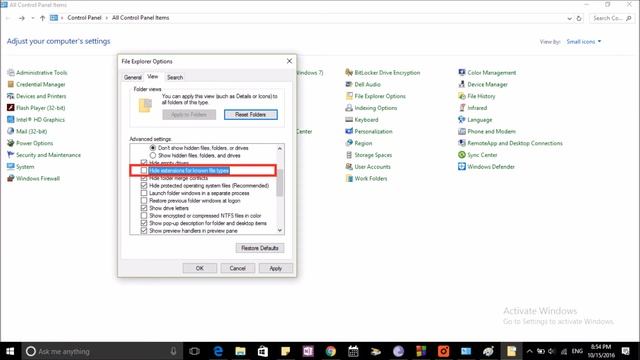Toggle Show pop-up description for folder items

[144, 223]
